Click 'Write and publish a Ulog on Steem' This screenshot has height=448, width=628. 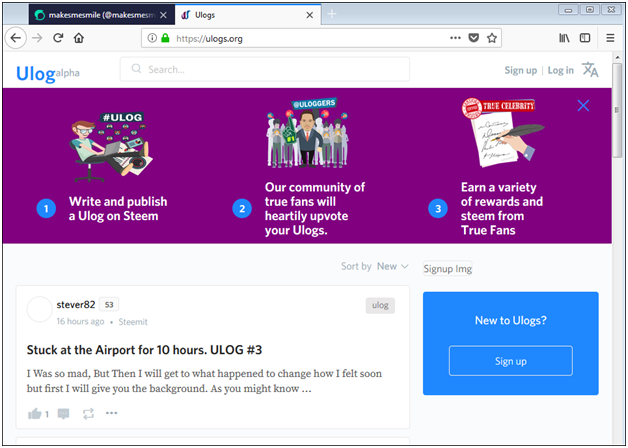(118, 209)
